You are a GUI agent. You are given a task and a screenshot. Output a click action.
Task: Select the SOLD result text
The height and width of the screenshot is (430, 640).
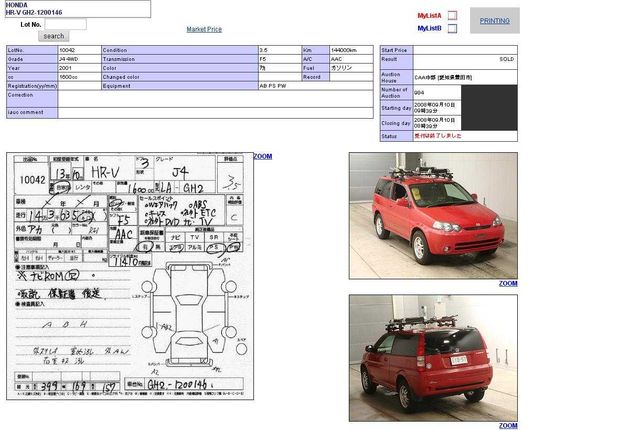pos(507,59)
